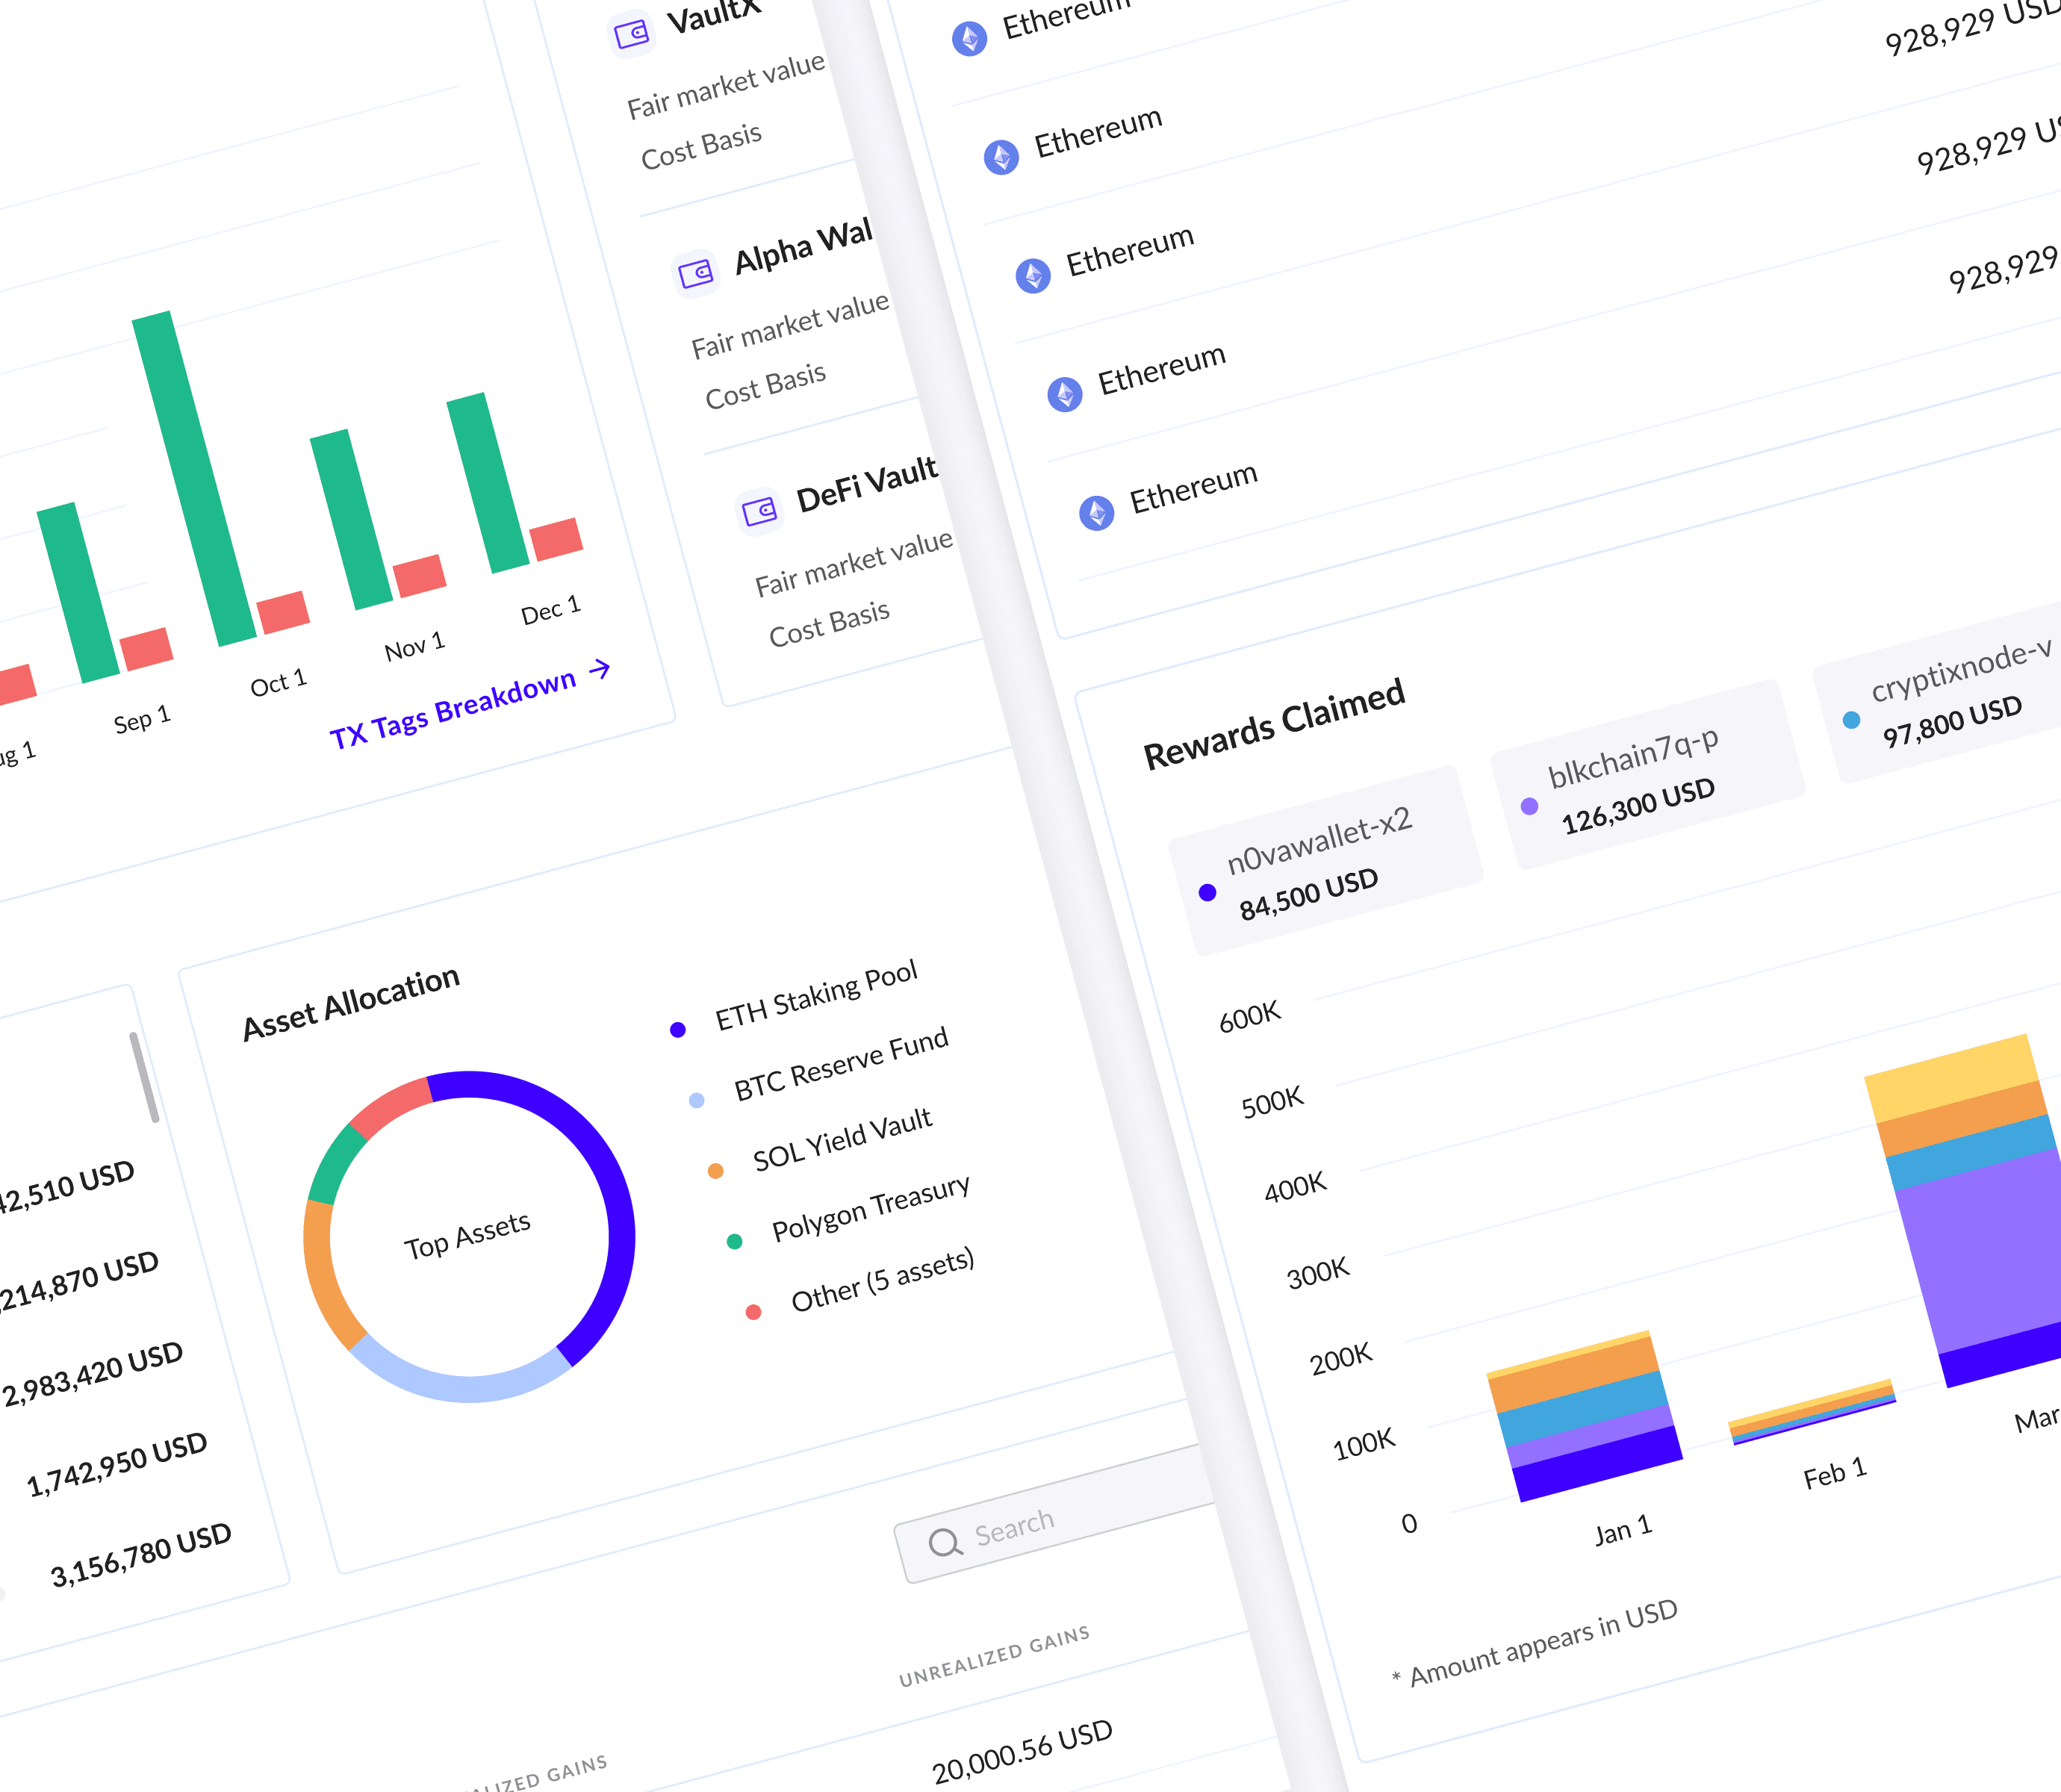This screenshot has width=2061, height=1792.
Task: Click the Jan 1 stacked bar in Rewards Claimed
Action: click(x=1585, y=1416)
